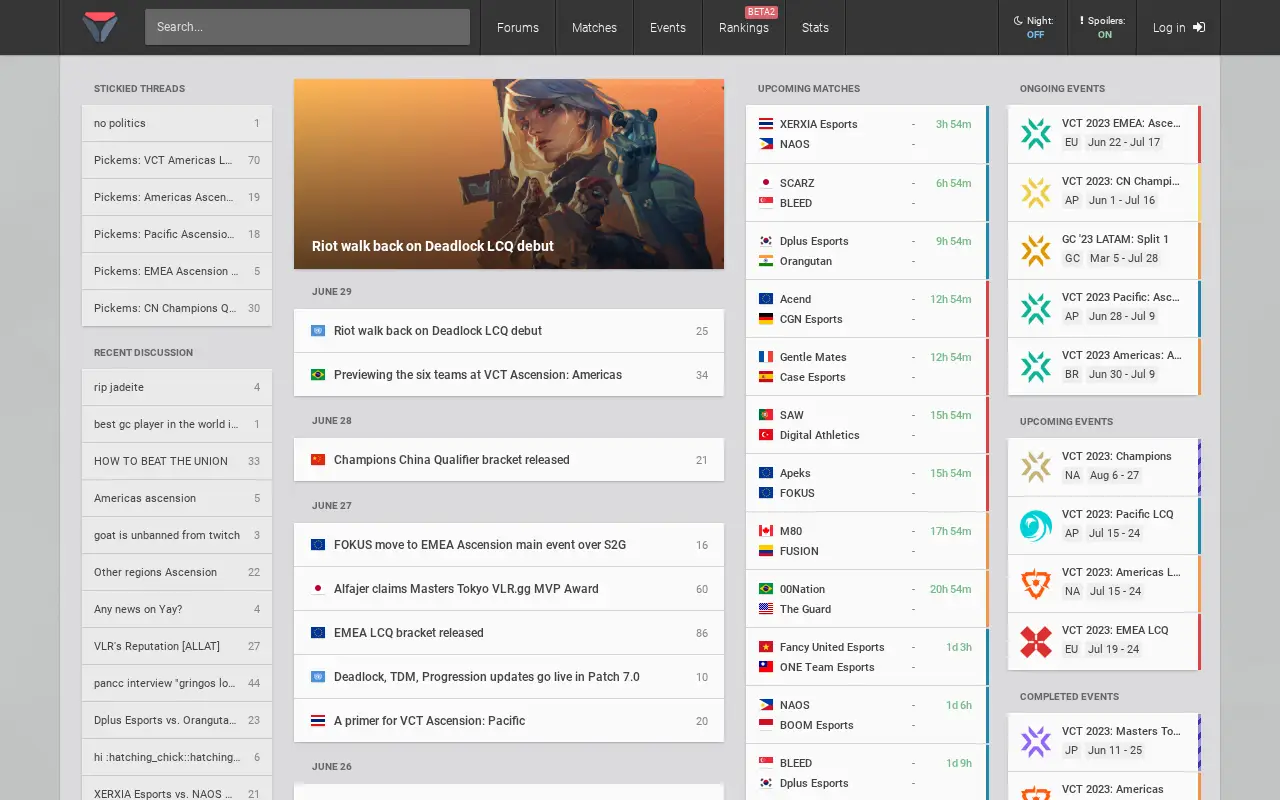Open 'Pickems: CN Champions Q...' stickied thread
The image size is (1280, 800).
pos(177,308)
